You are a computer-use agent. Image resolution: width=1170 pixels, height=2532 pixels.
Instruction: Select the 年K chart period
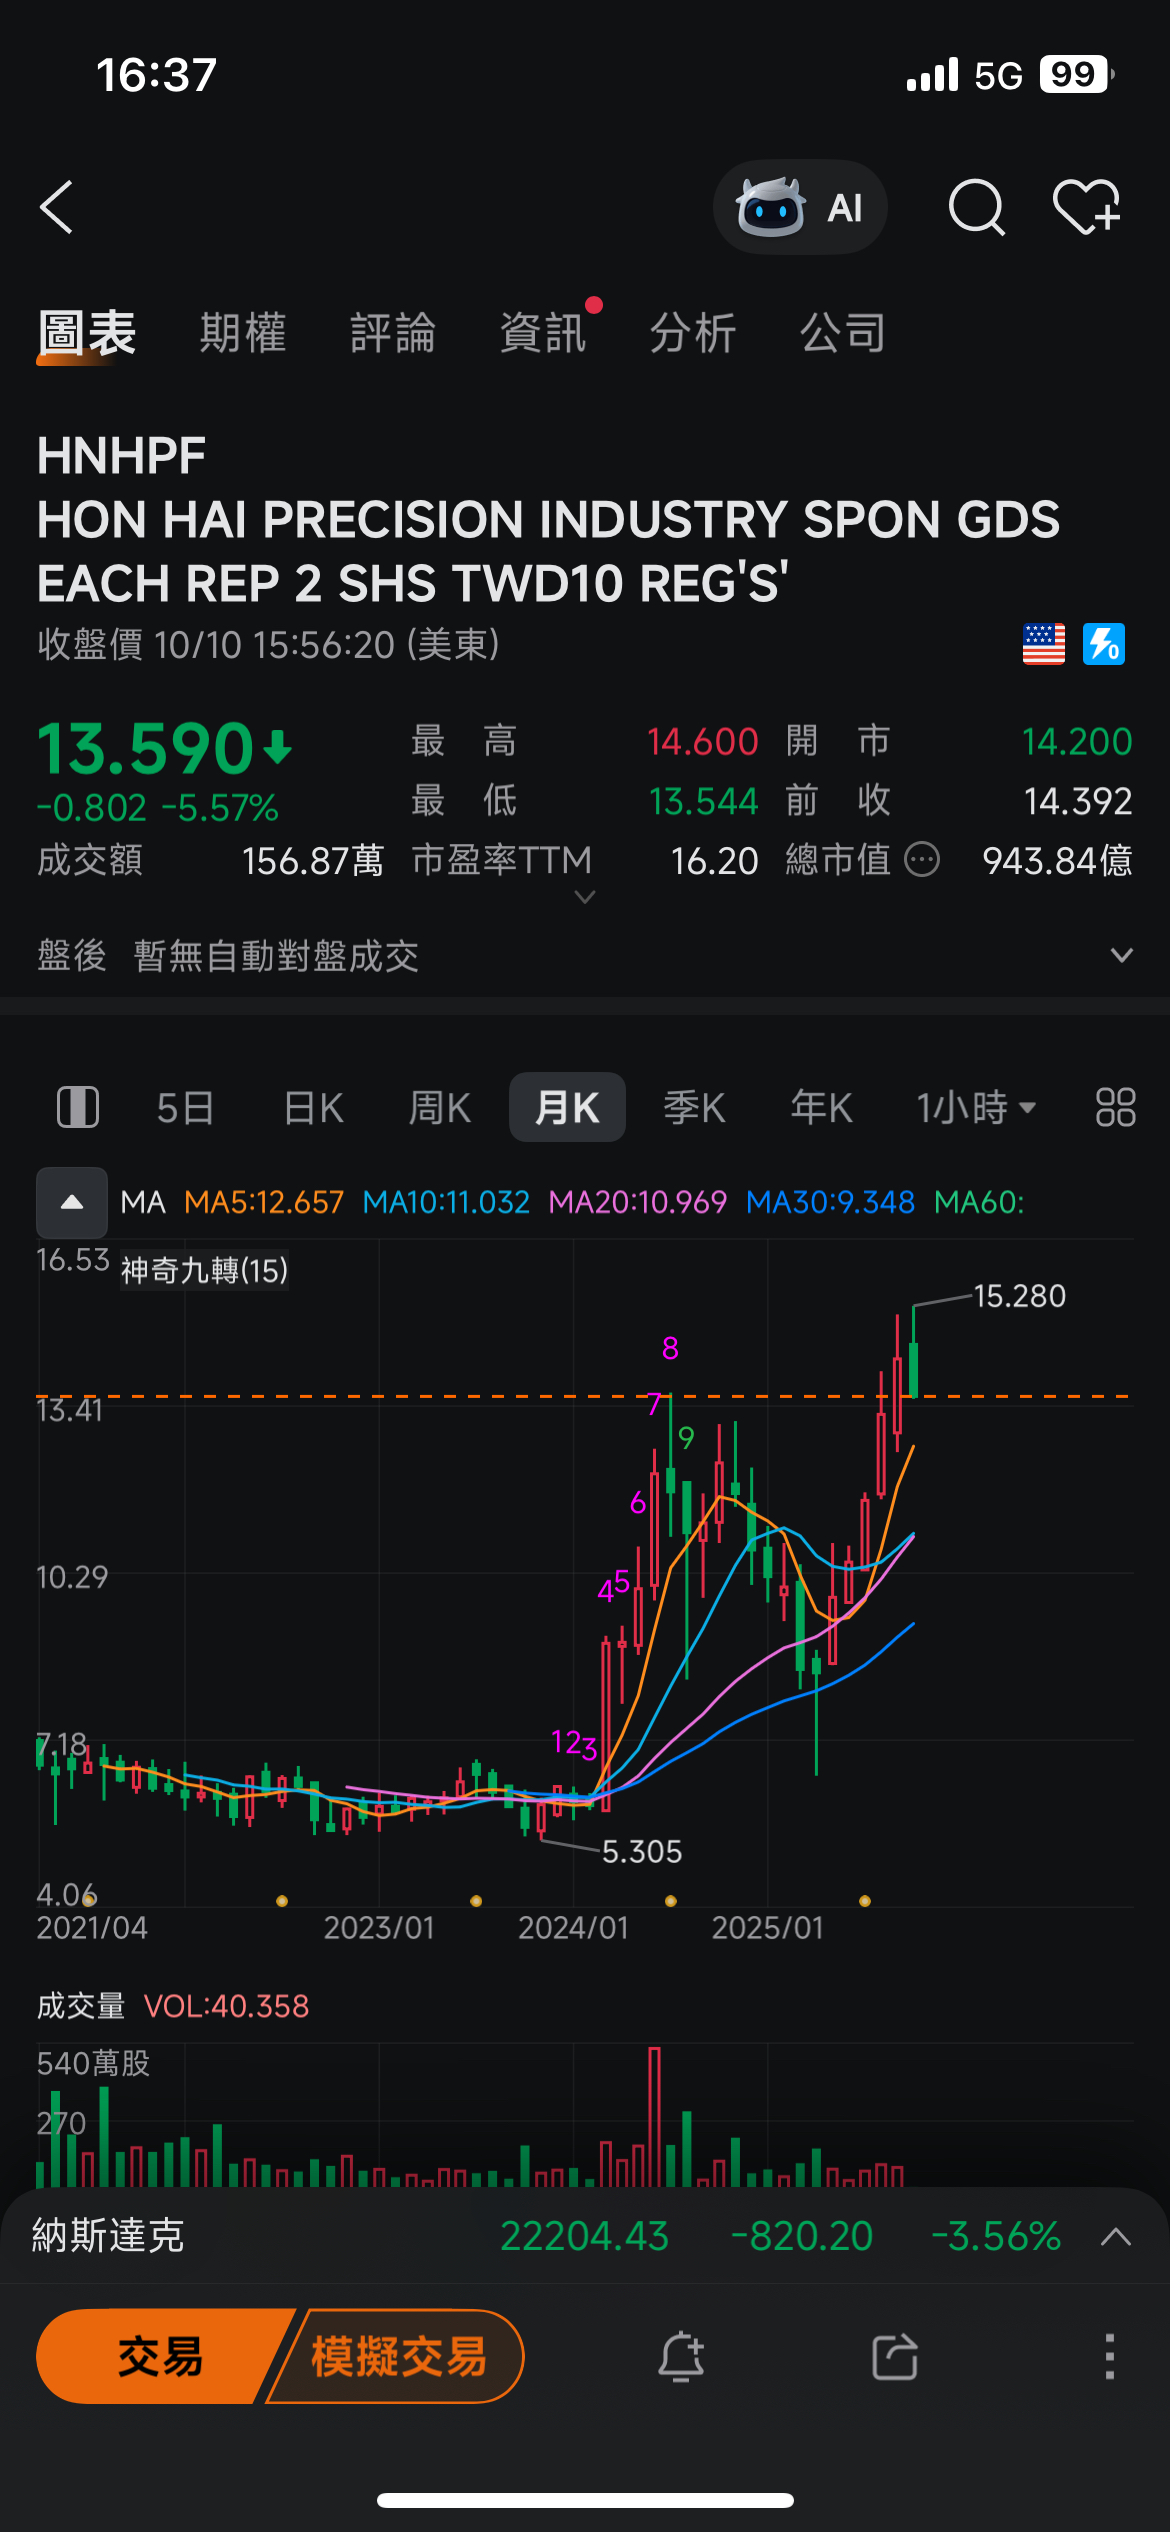pos(821,1108)
